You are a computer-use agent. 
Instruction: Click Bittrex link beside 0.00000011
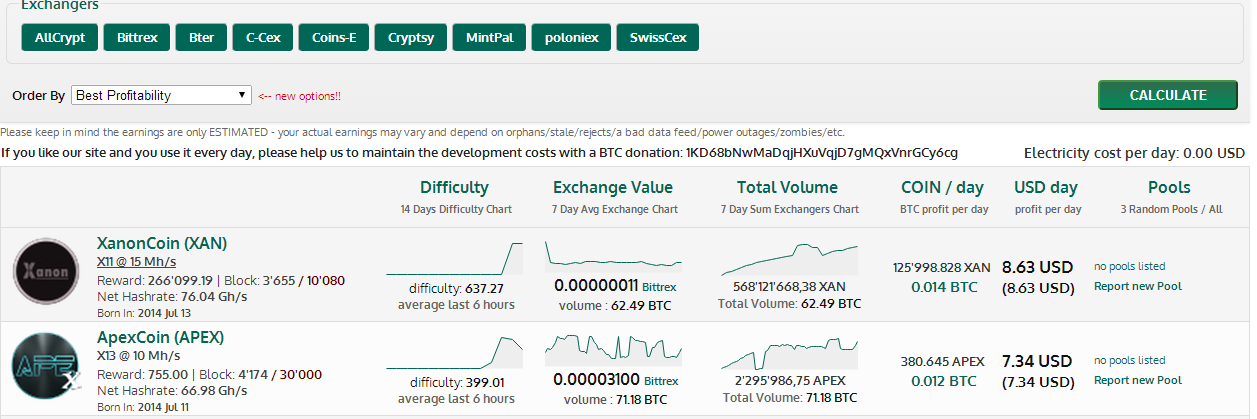pyautogui.click(x=659, y=287)
